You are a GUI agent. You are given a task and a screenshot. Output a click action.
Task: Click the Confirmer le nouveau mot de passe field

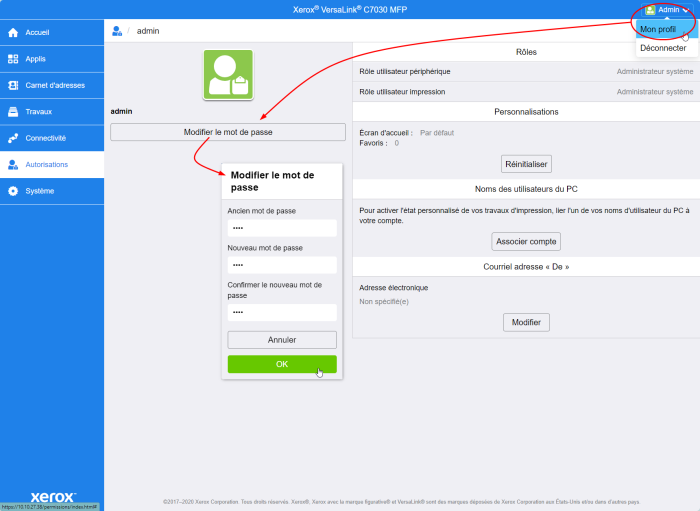[x=282, y=312]
